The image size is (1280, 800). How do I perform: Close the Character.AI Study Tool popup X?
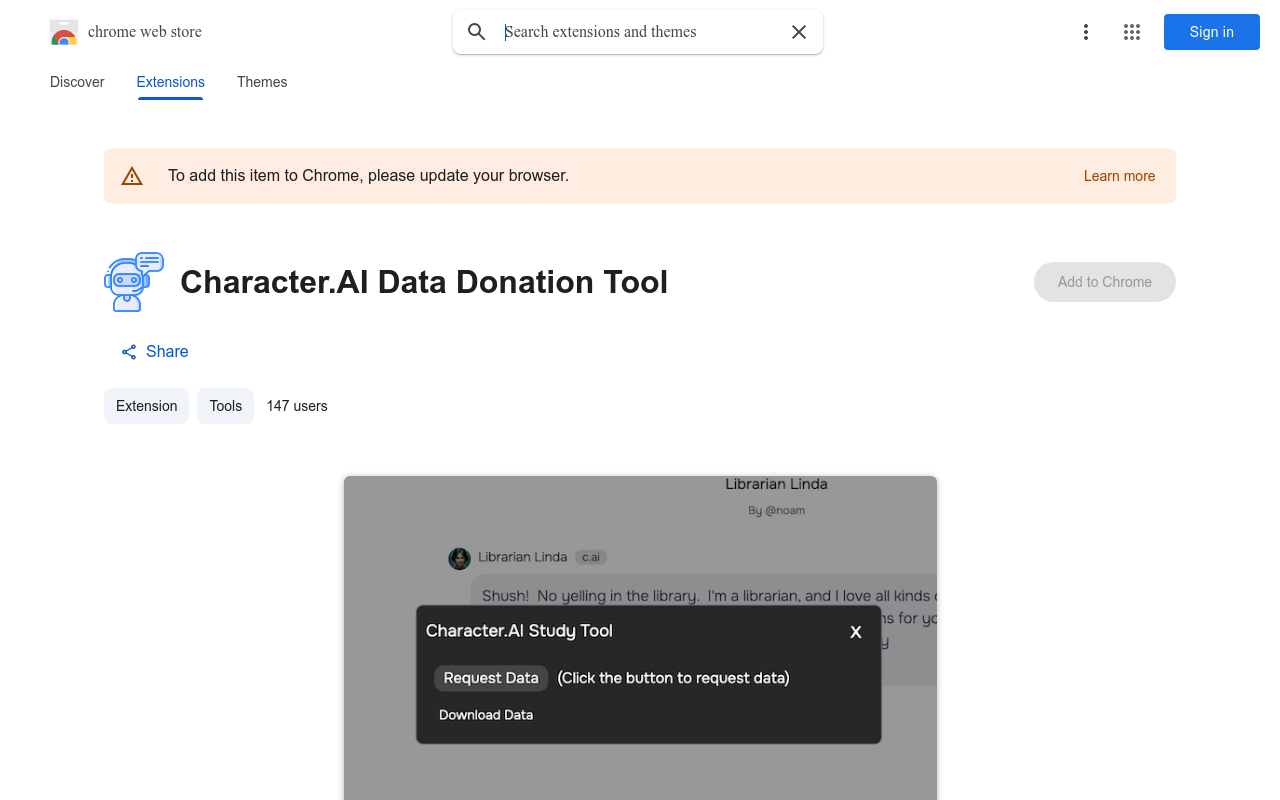[856, 632]
